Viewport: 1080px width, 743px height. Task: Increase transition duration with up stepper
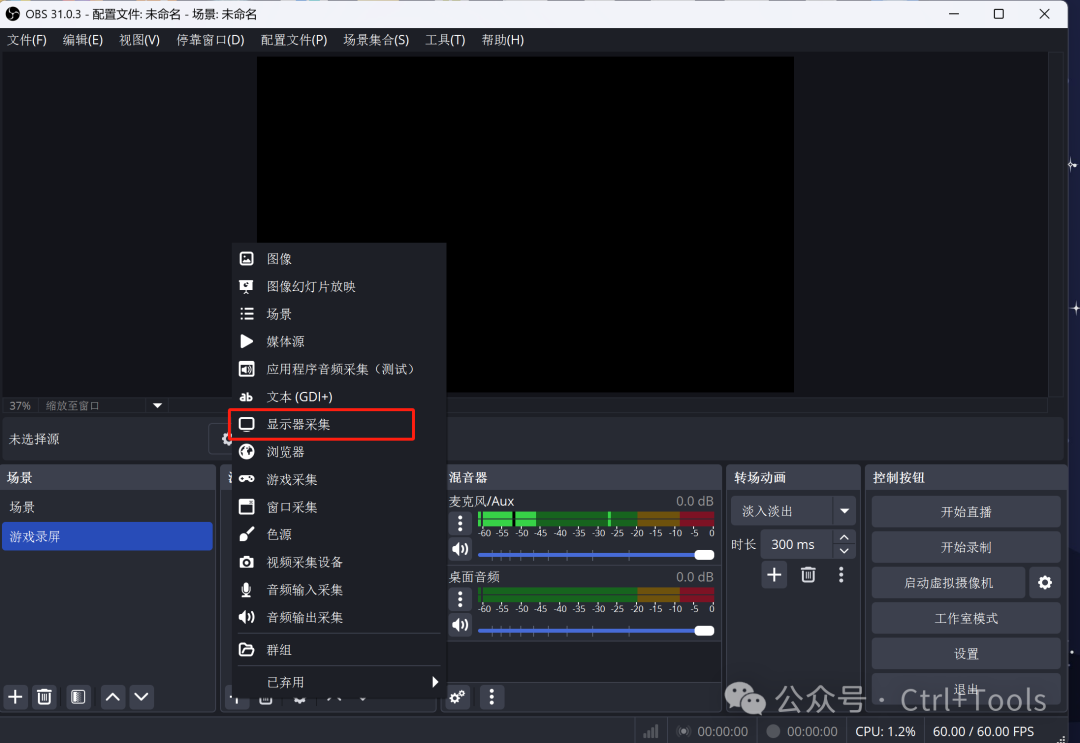click(845, 538)
